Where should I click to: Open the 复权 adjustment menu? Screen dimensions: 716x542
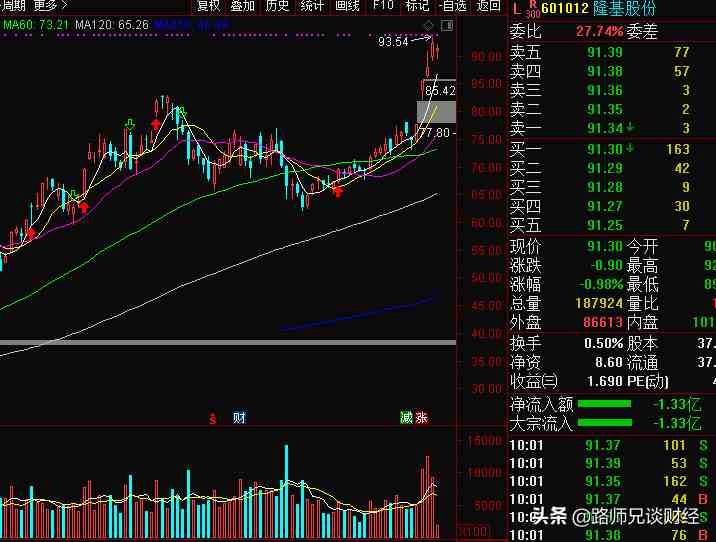209,5
